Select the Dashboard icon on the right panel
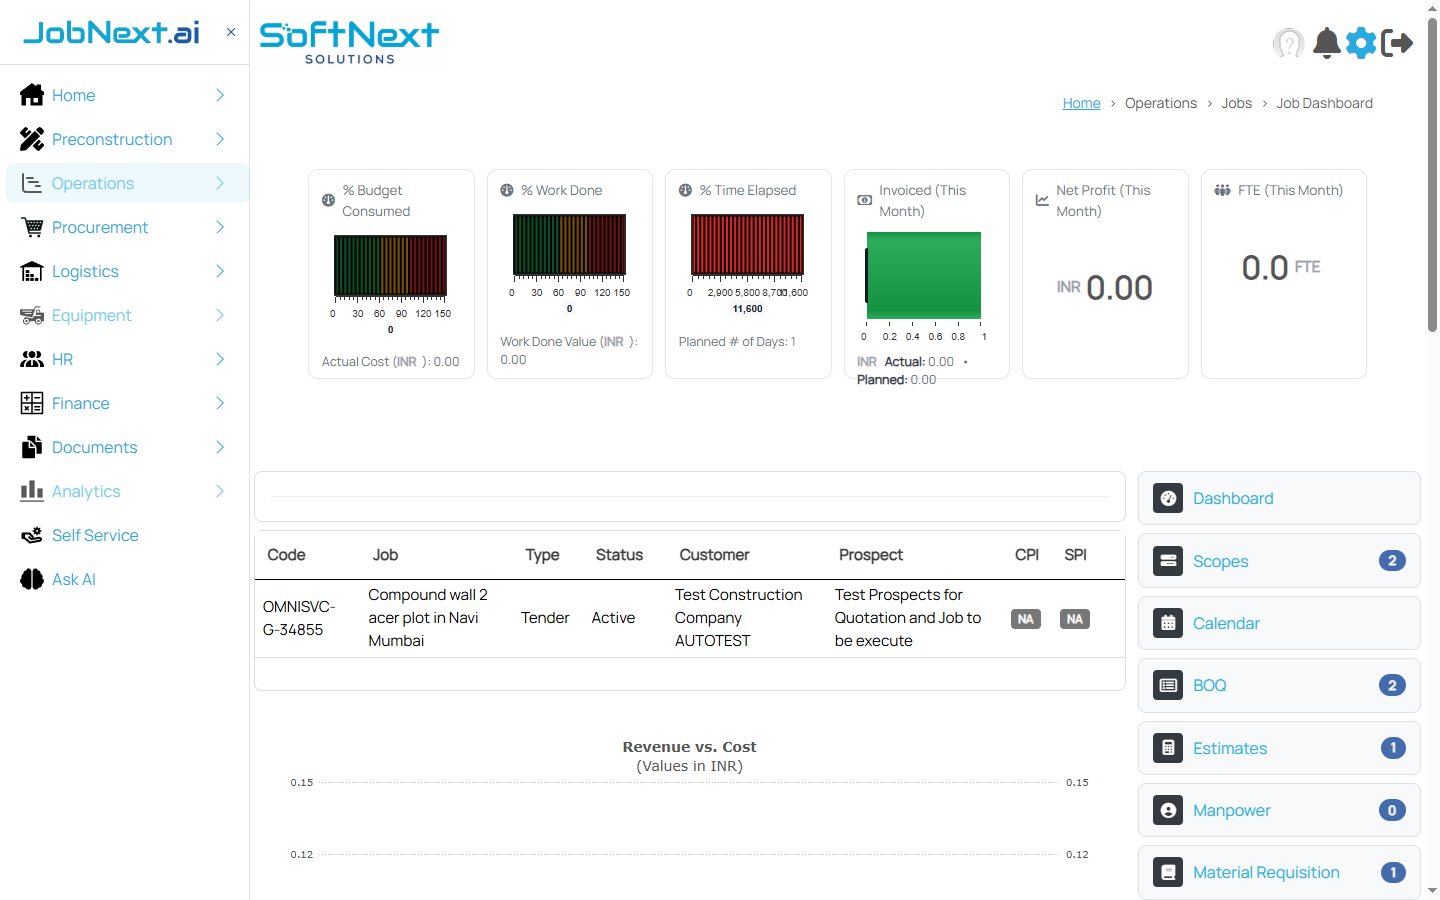Screen dimensions: 1440x900 tap(1167, 498)
